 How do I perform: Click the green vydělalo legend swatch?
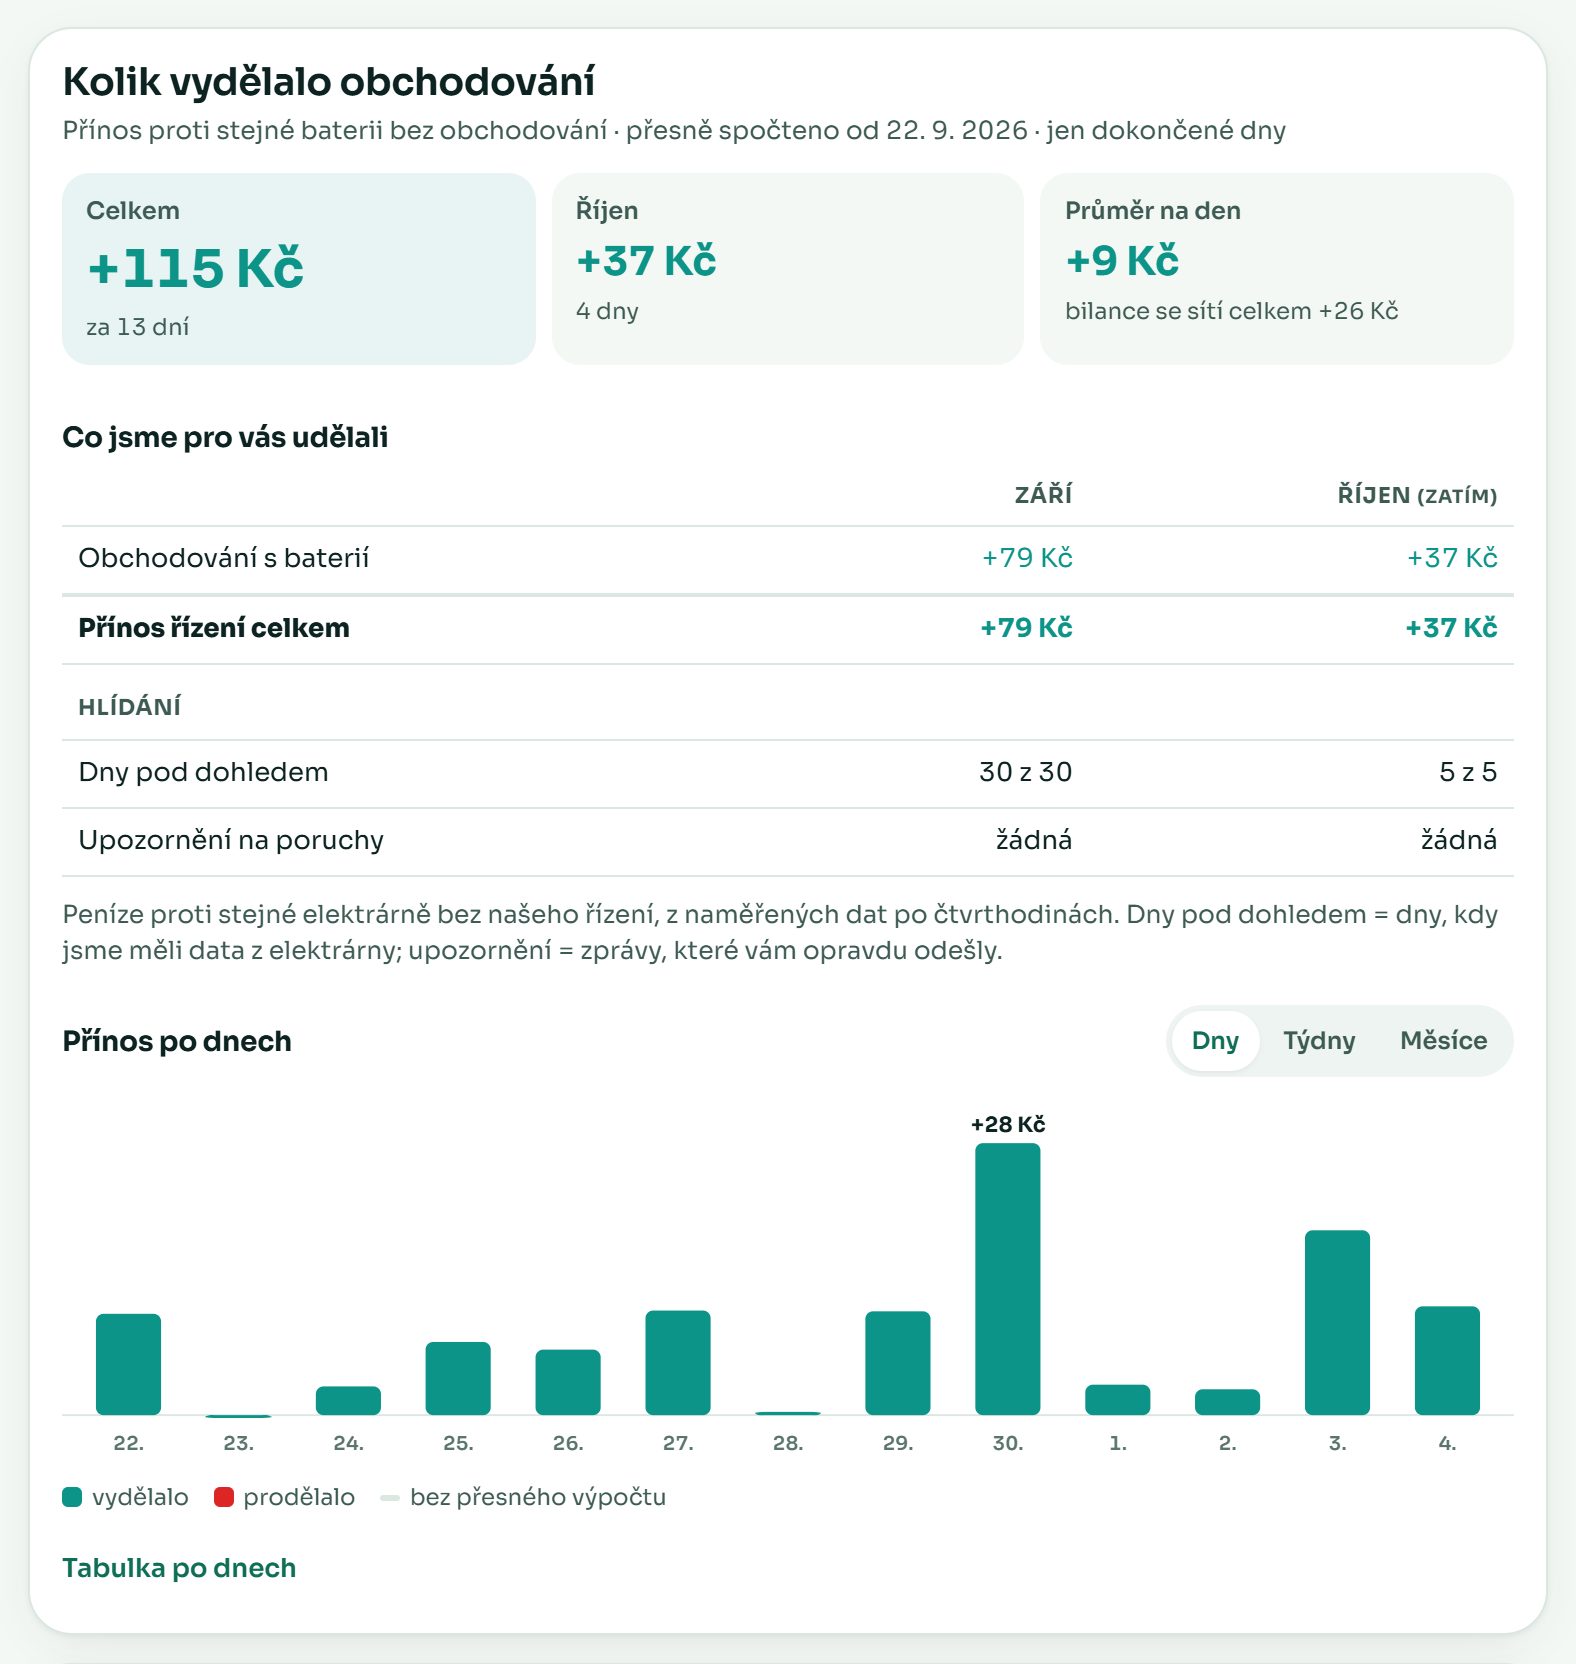point(72,1497)
